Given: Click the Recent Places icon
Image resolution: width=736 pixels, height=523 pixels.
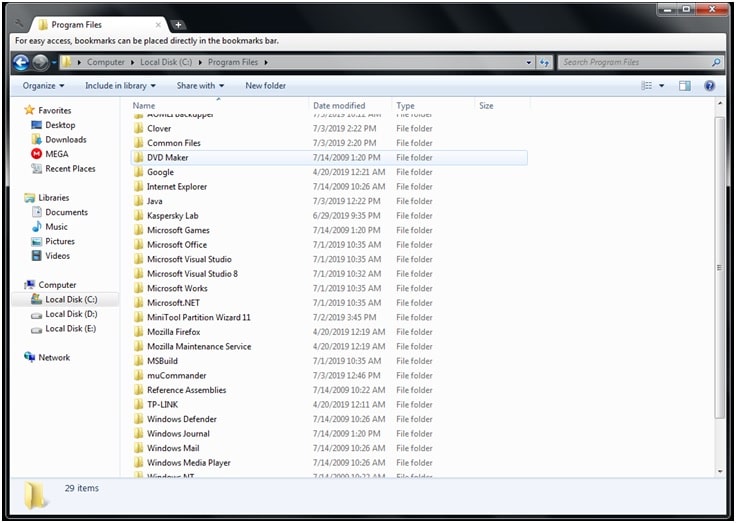Looking at the screenshot, I should (36, 169).
